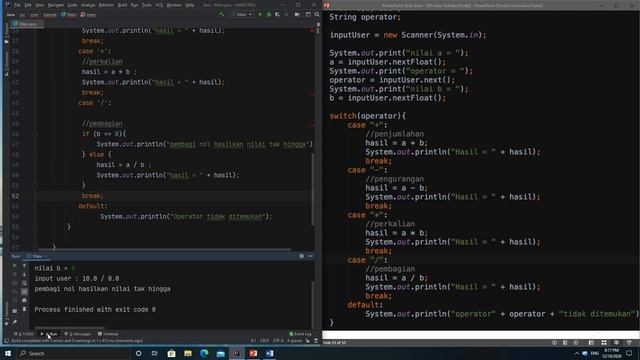
Task: Open the Run tool window settings gear
Action: [302, 256]
